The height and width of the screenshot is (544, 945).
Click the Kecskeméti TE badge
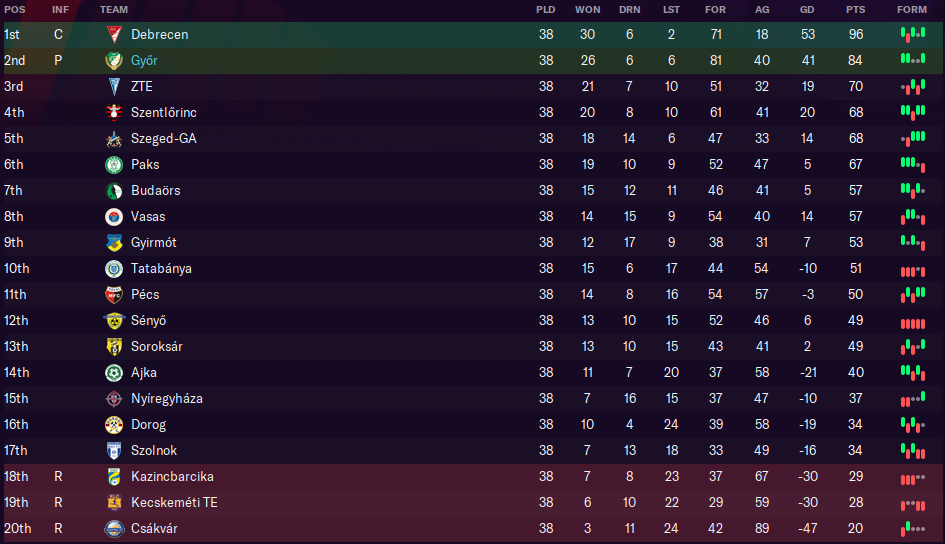114,502
